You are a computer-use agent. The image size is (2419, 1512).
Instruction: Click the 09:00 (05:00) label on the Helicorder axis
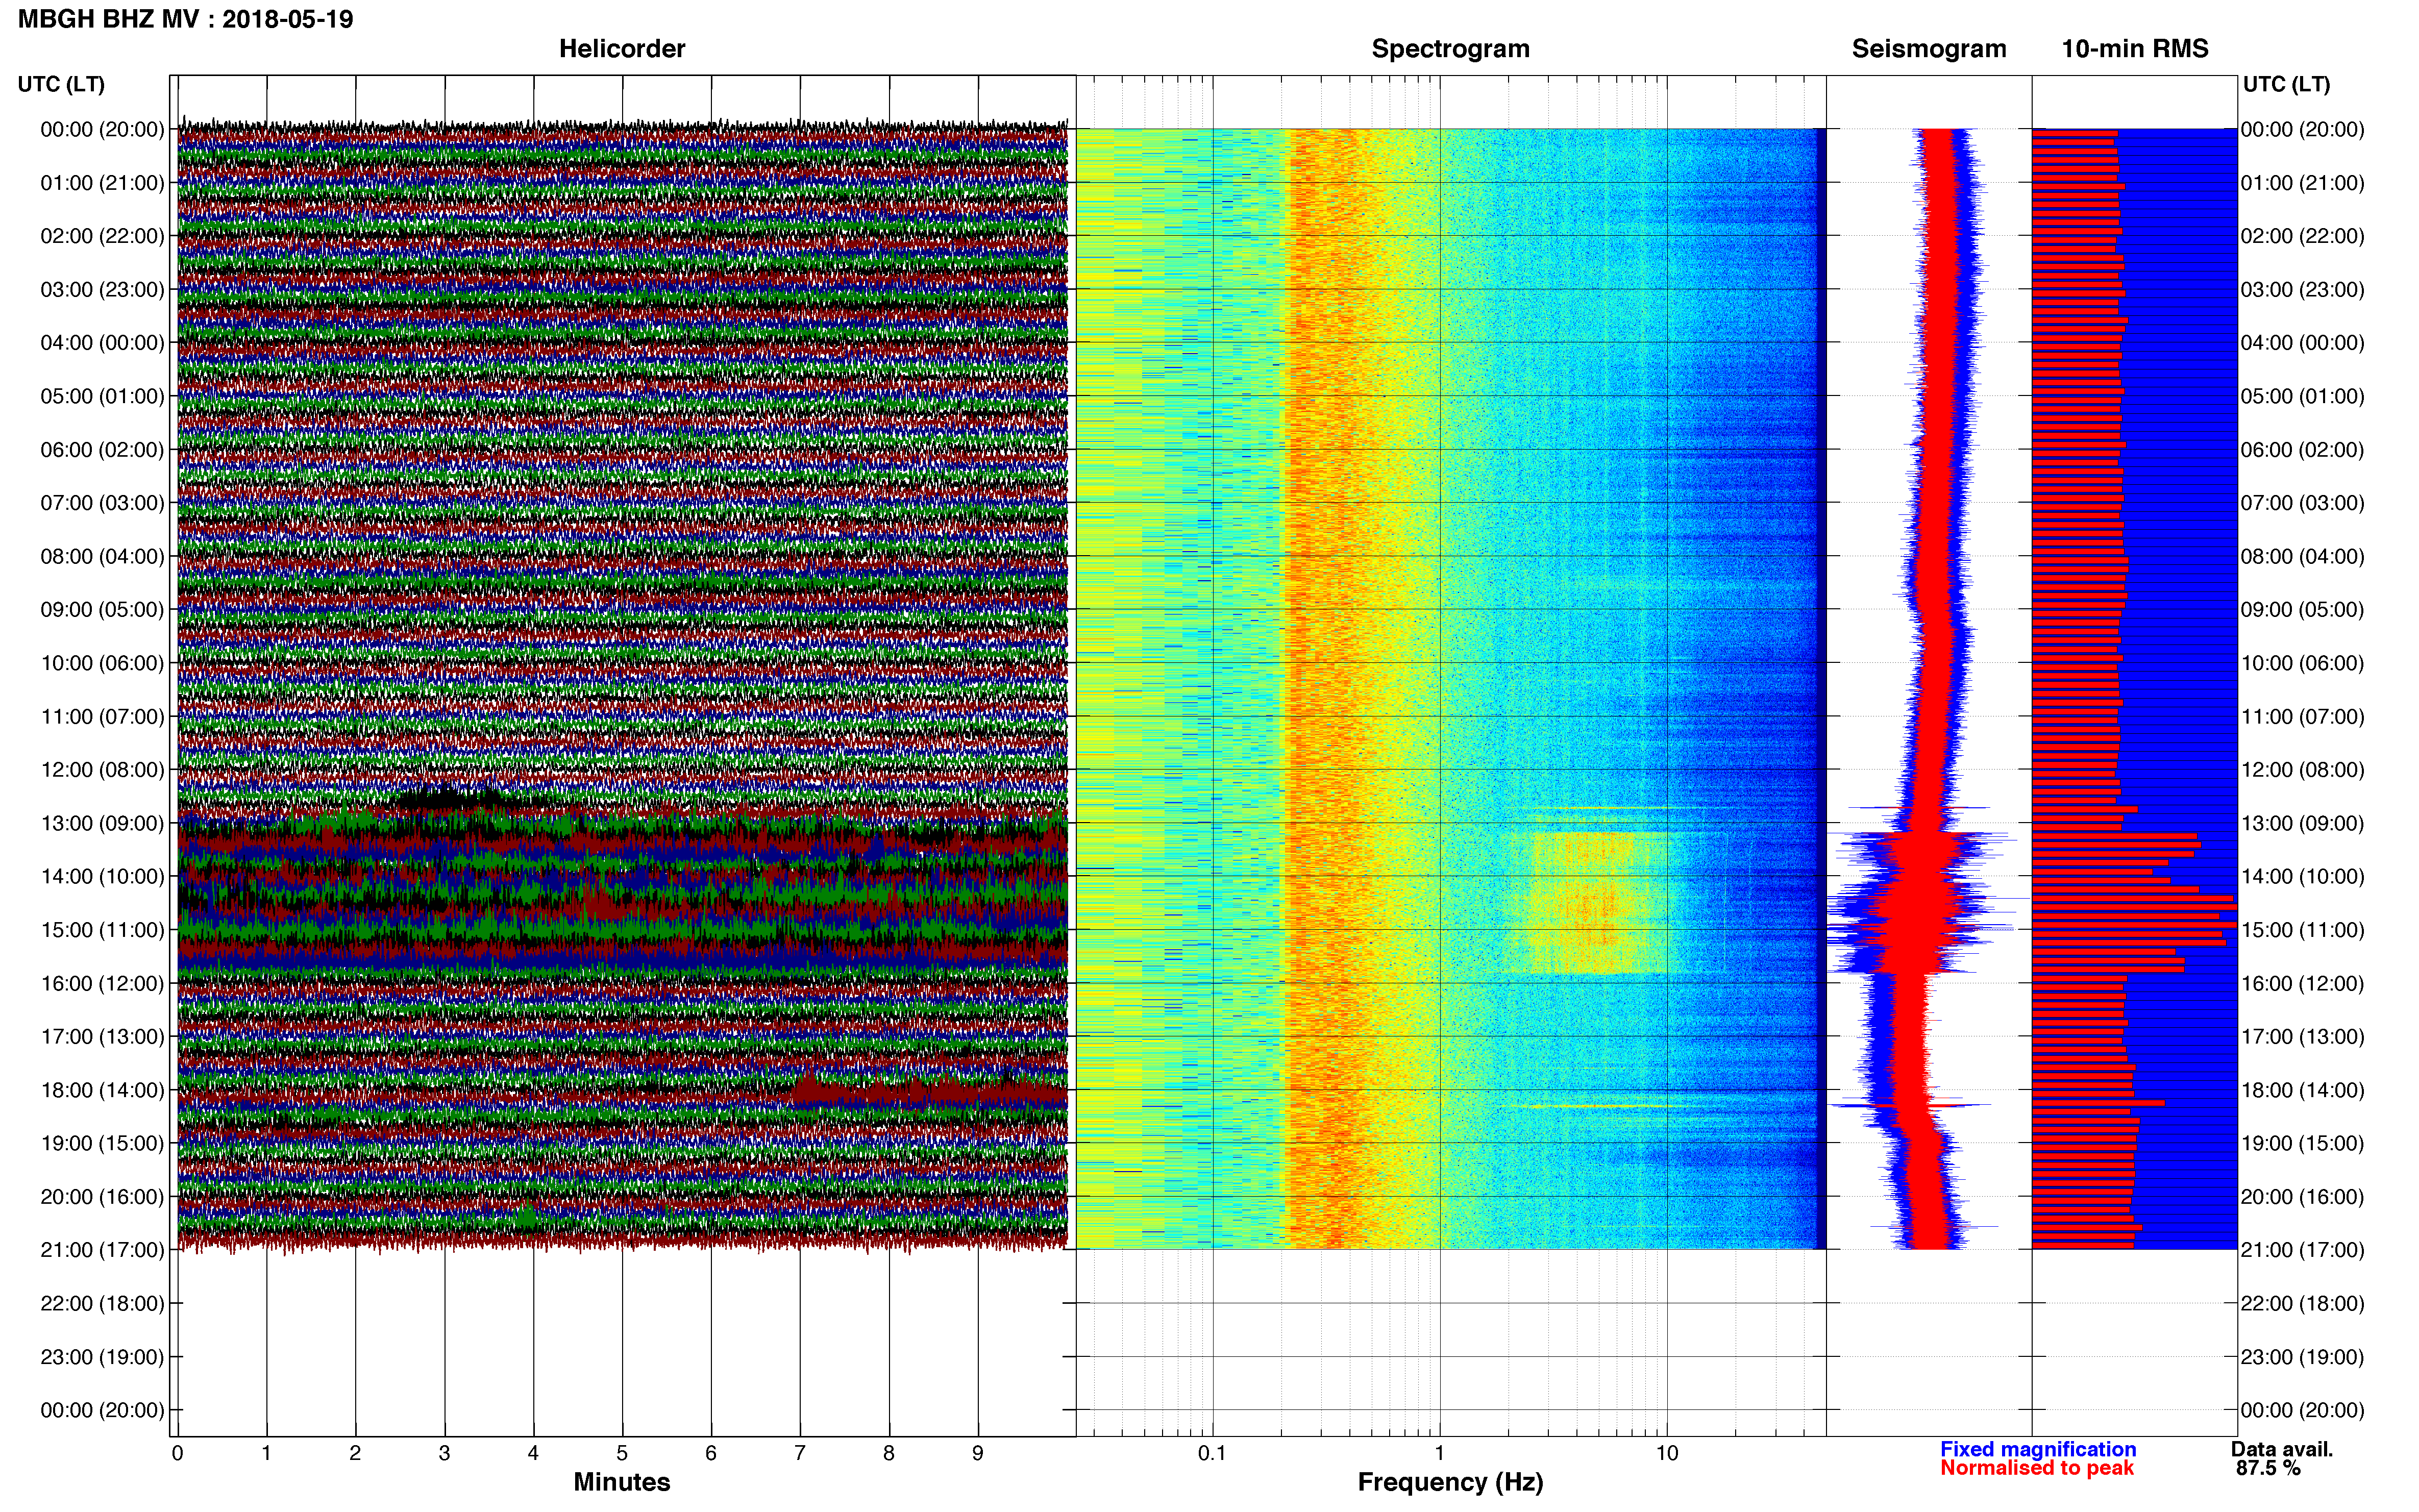(102, 610)
